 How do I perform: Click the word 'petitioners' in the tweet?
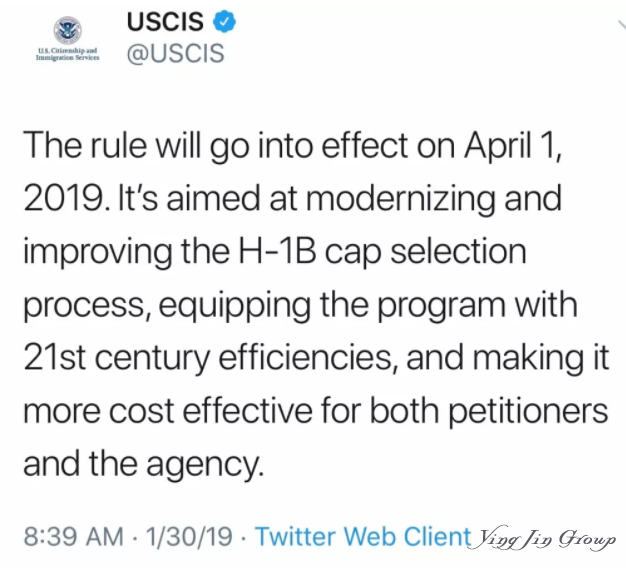[529, 413]
